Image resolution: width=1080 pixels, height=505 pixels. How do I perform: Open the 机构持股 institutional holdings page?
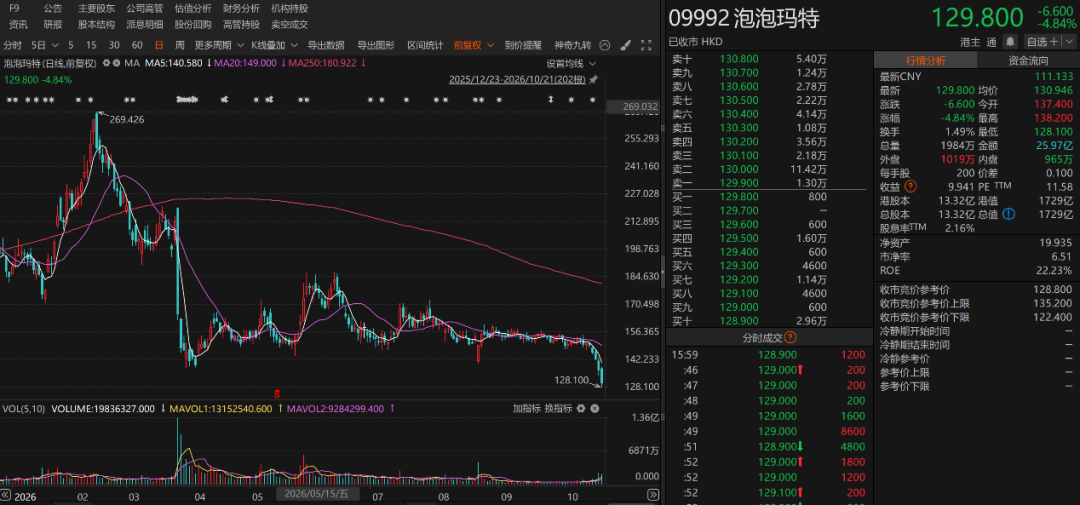(289, 9)
